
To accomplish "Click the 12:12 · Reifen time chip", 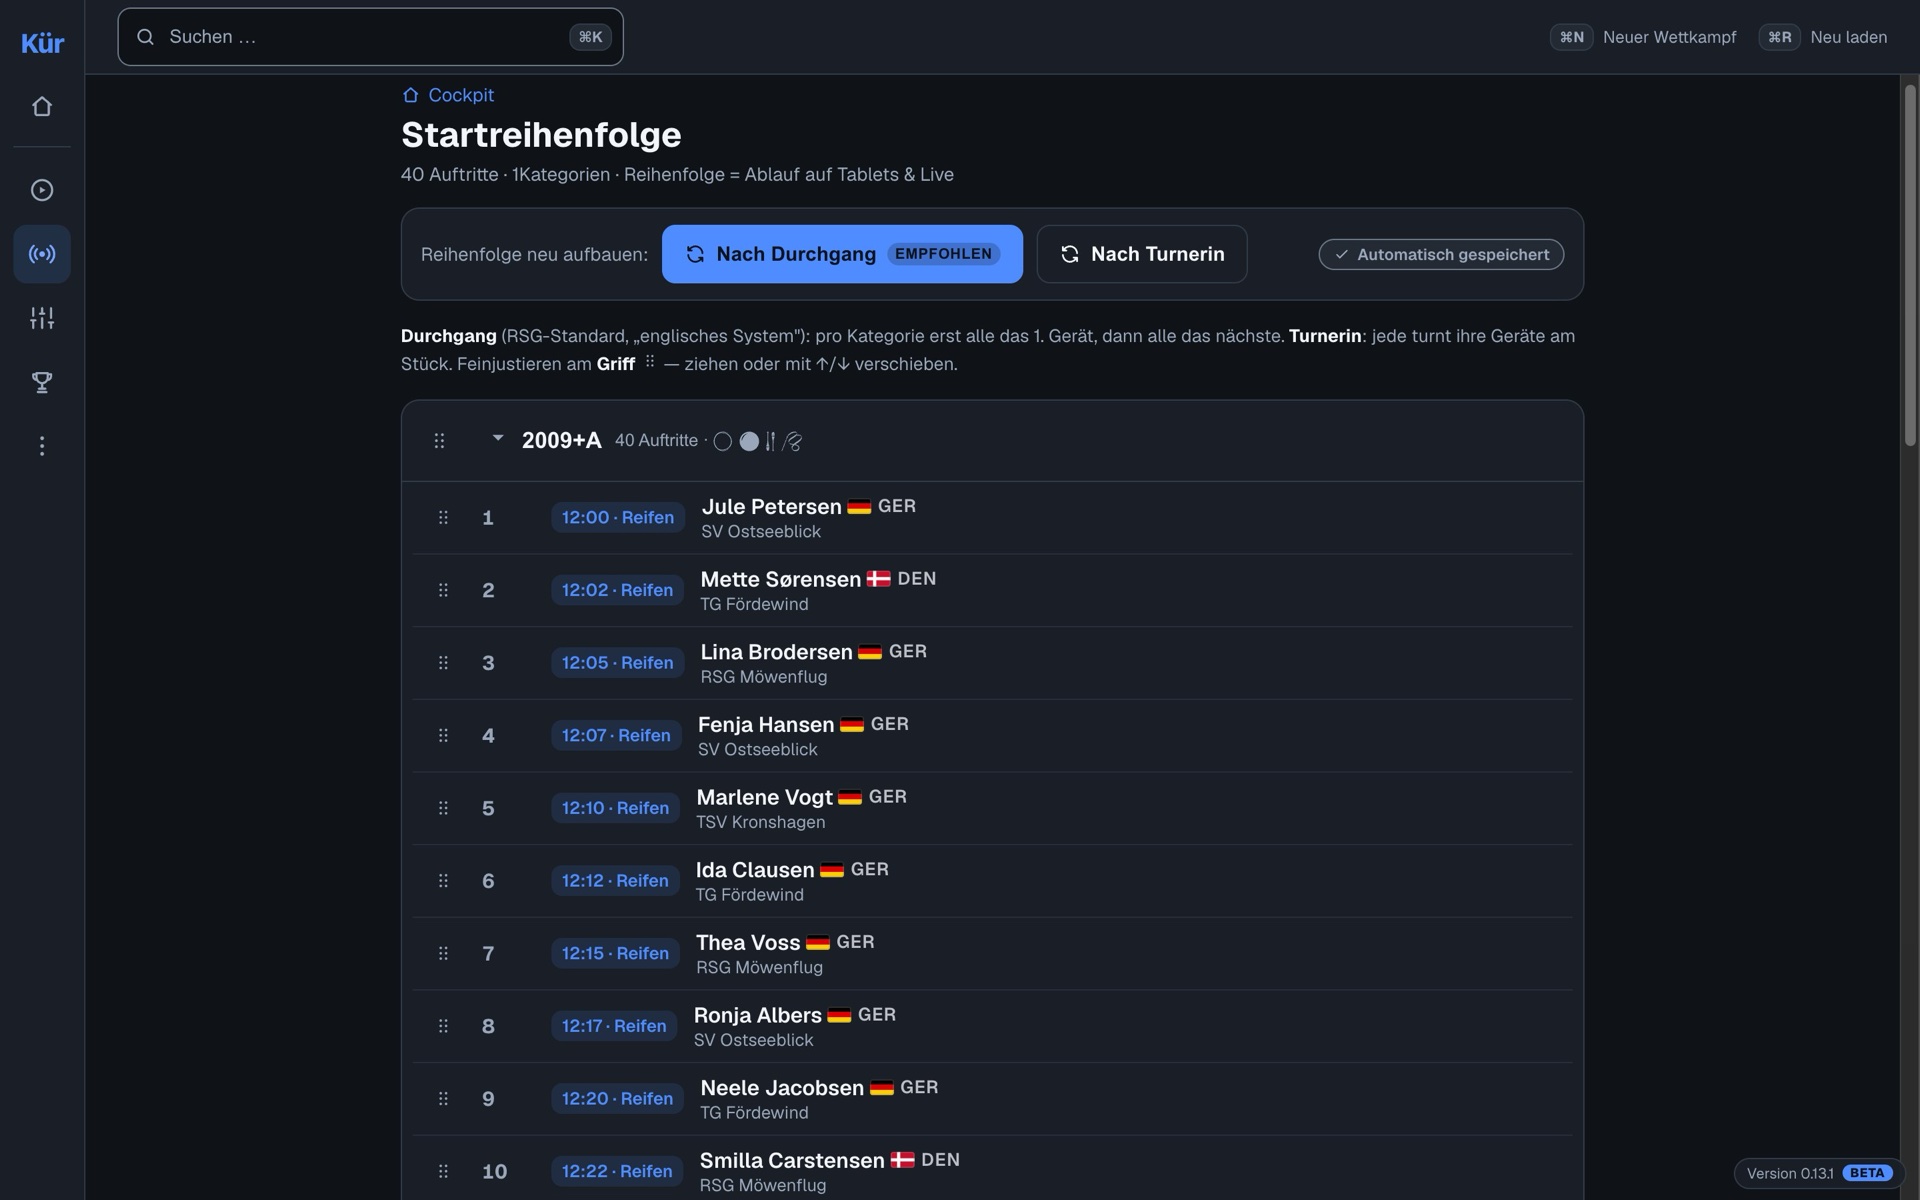I will [x=615, y=881].
